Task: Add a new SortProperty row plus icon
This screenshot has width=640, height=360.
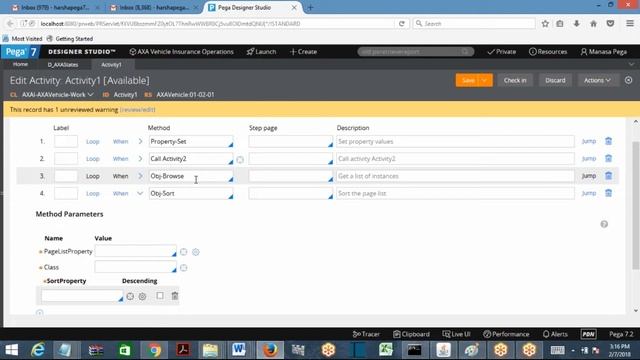Action: (40, 313)
